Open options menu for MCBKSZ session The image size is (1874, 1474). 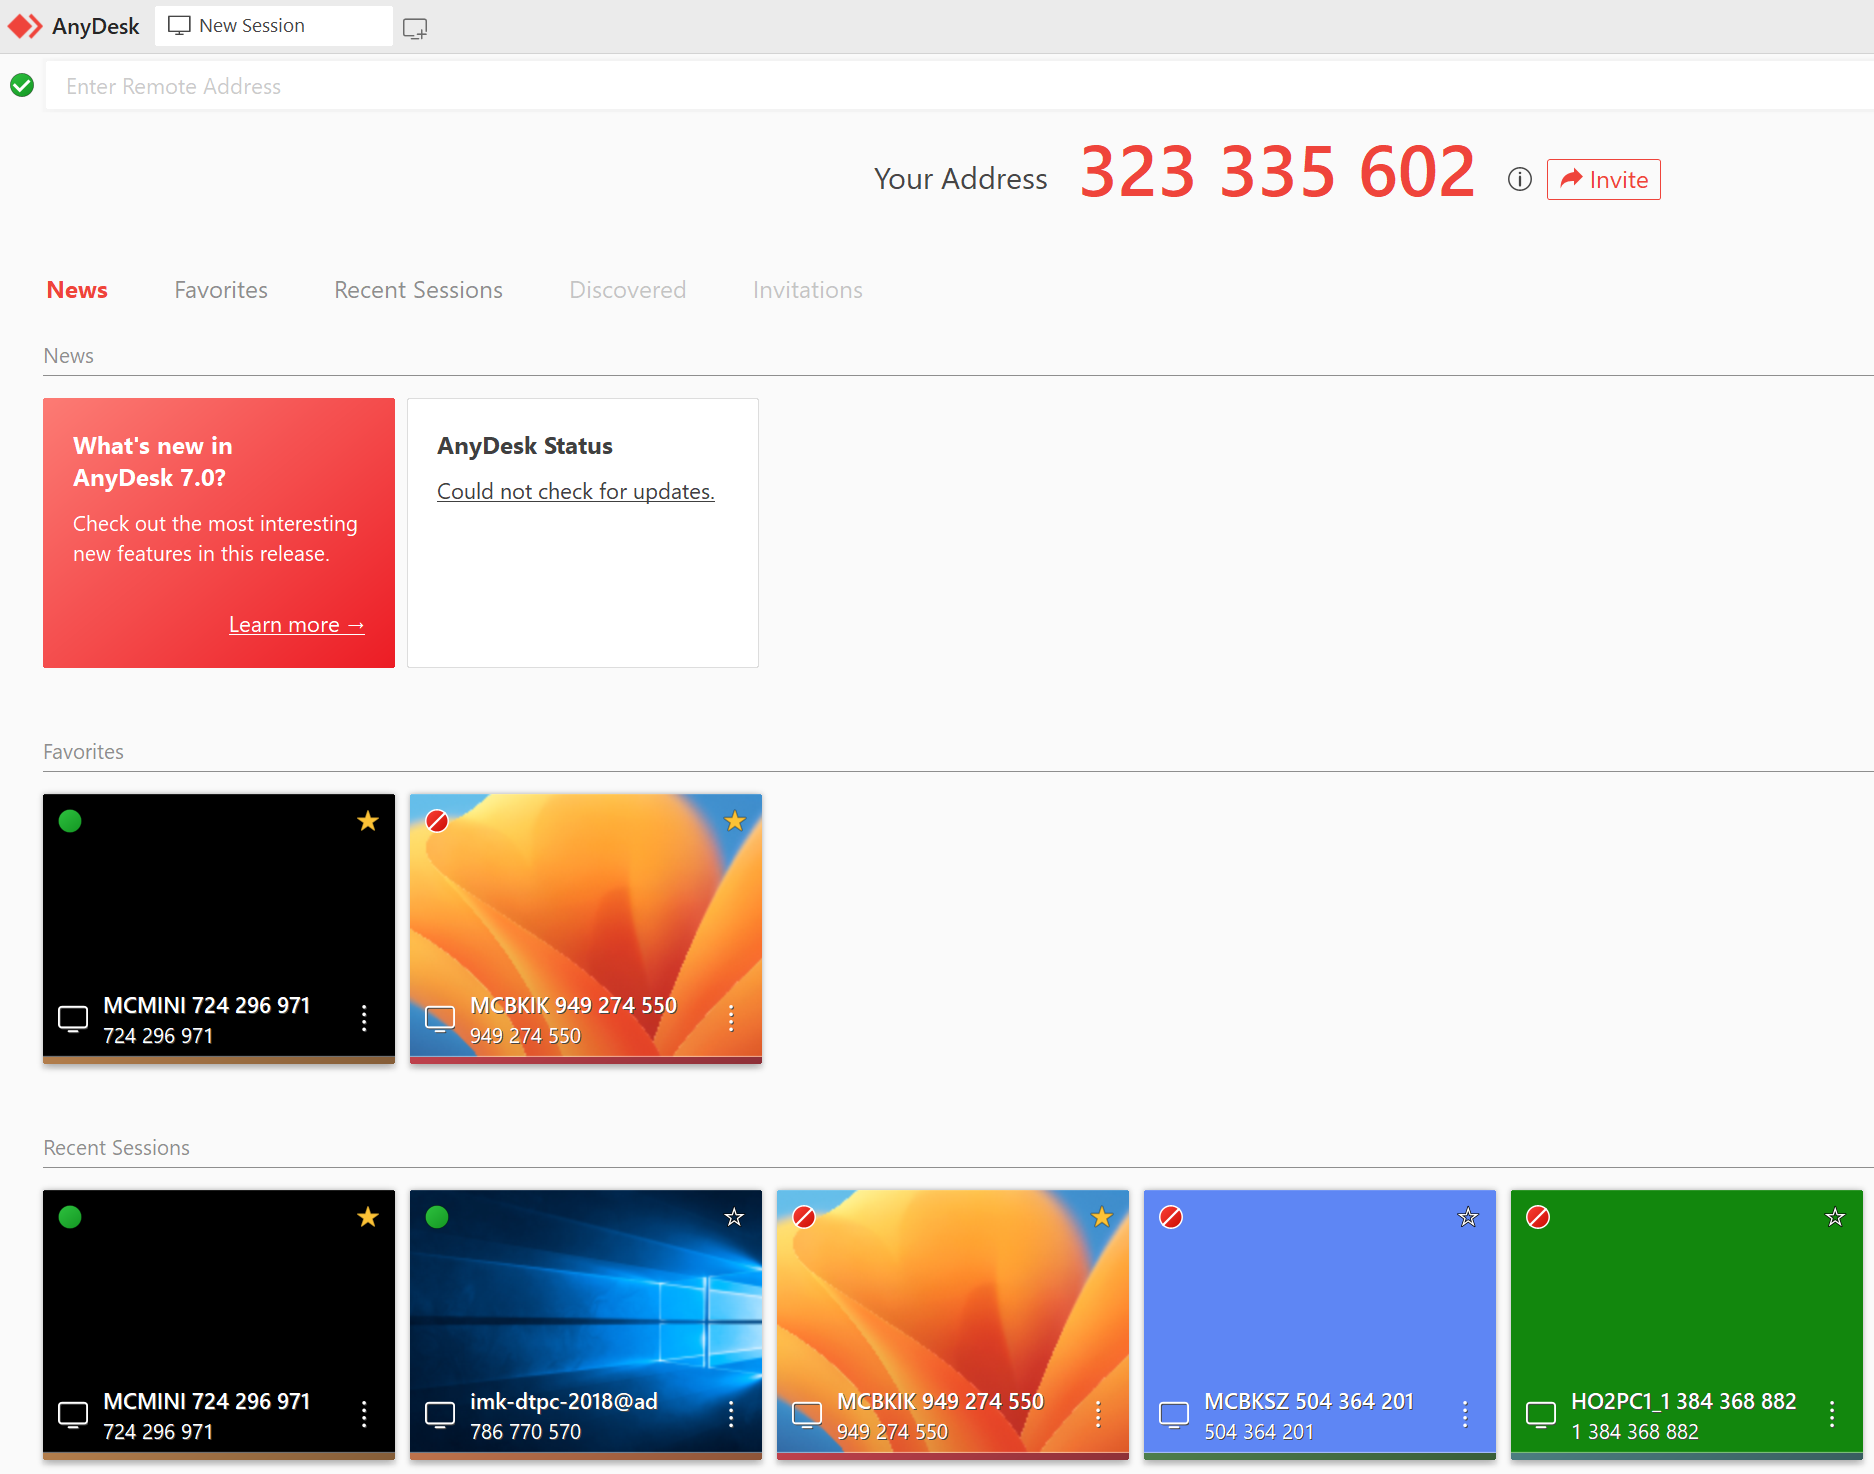pyautogui.click(x=1465, y=1414)
